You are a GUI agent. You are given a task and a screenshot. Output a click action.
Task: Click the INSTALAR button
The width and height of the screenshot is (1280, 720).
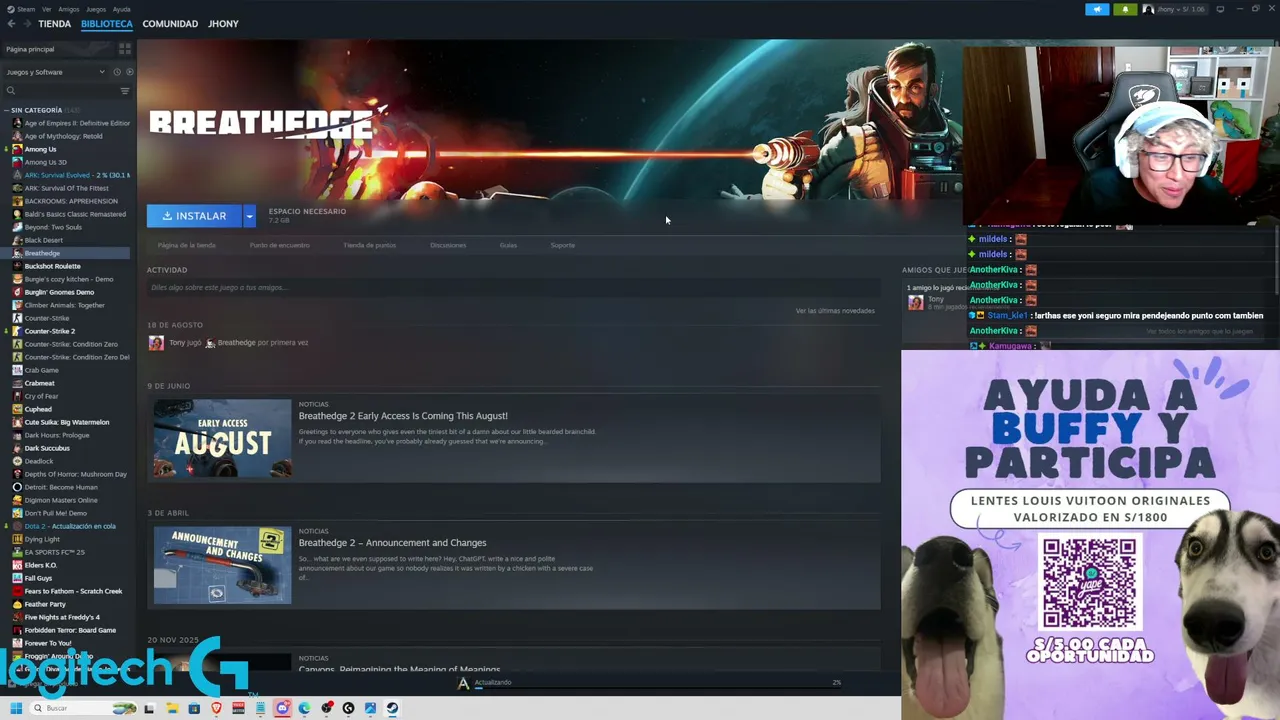tap(195, 216)
